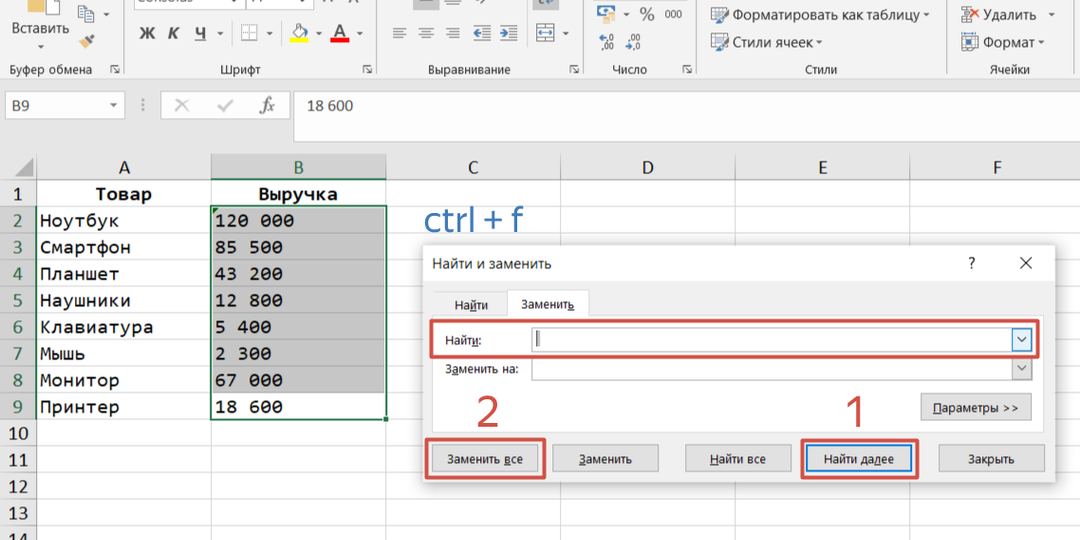Open borders options dropdown arrow
The width and height of the screenshot is (1080, 540).
[269, 33]
